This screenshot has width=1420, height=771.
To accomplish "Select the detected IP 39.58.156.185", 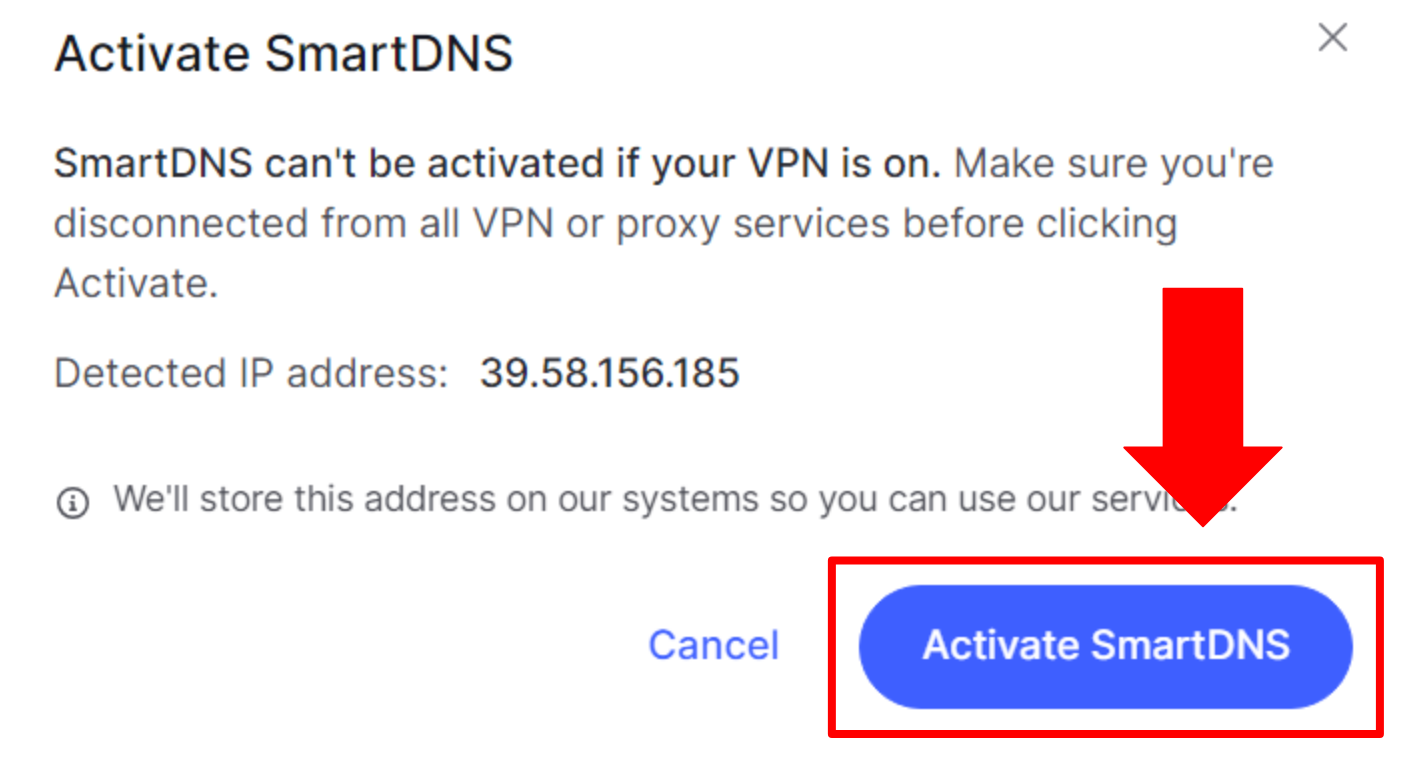I will pos(609,373).
